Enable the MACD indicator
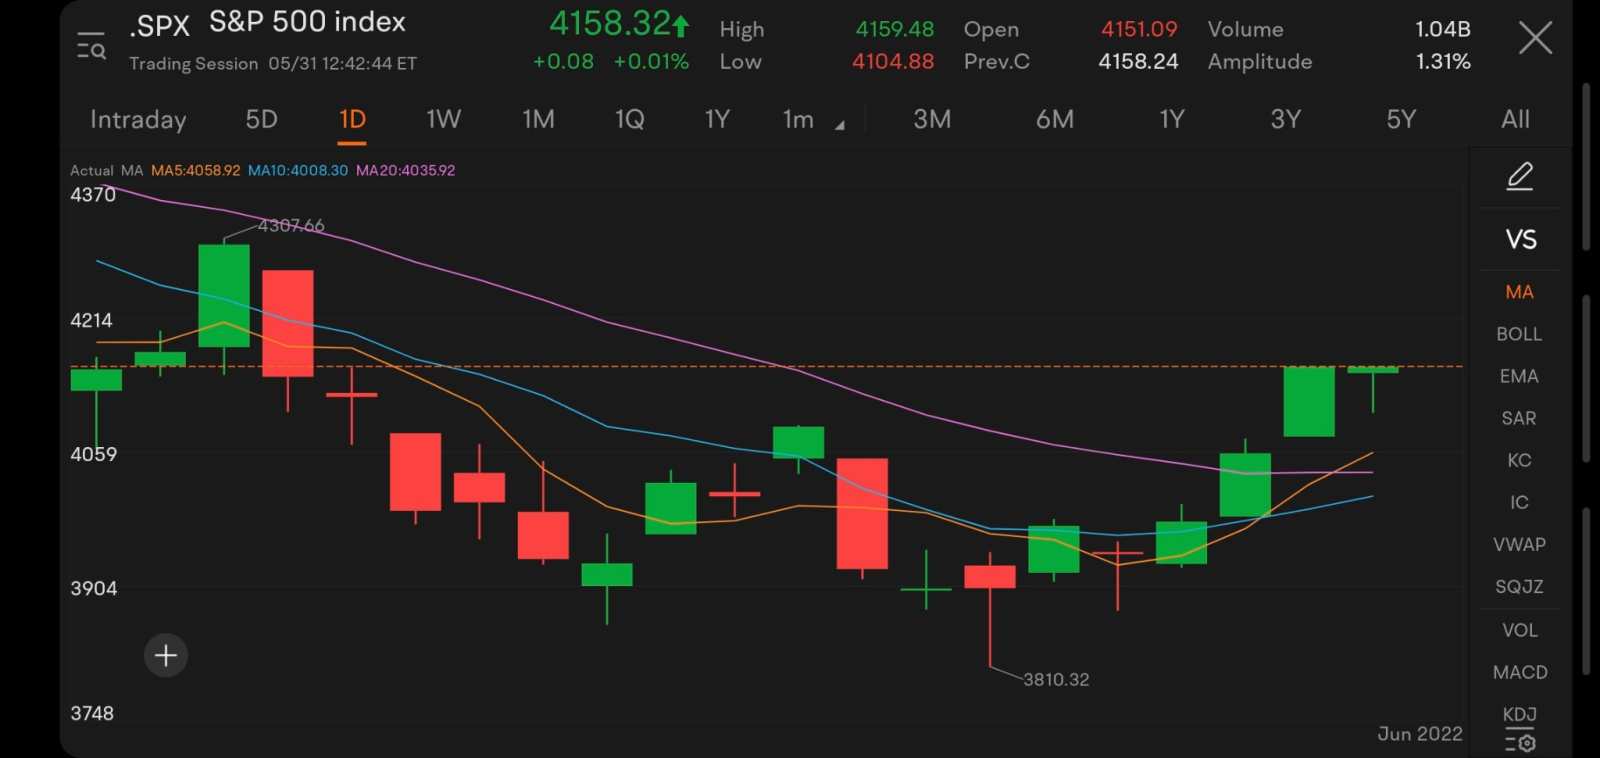 1520,672
